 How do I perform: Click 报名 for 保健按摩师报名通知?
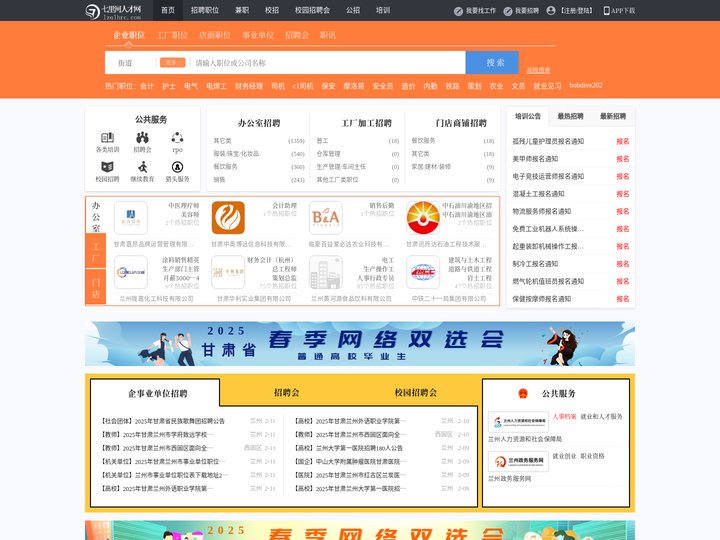point(623,299)
